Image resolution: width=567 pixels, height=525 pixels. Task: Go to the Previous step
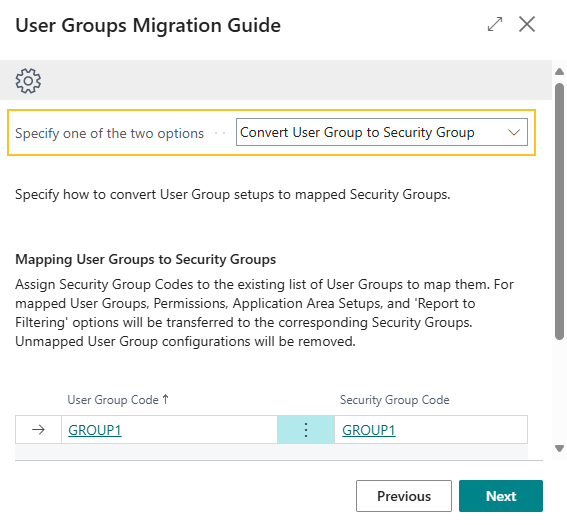pyautogui.click(x=404, y=496)
